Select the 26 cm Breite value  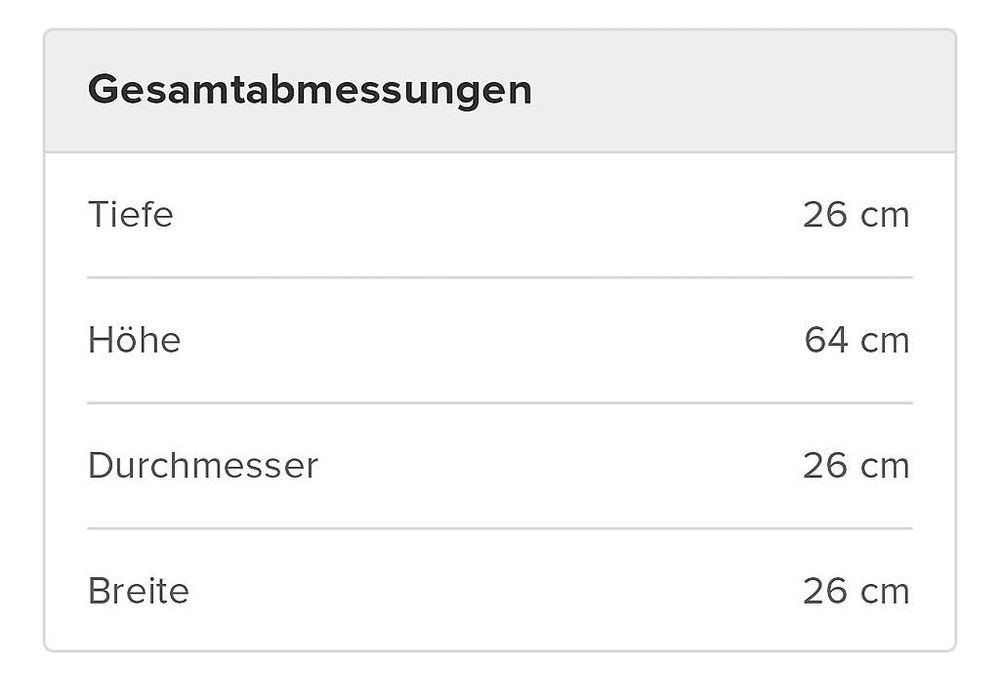[x=857, y=591]
